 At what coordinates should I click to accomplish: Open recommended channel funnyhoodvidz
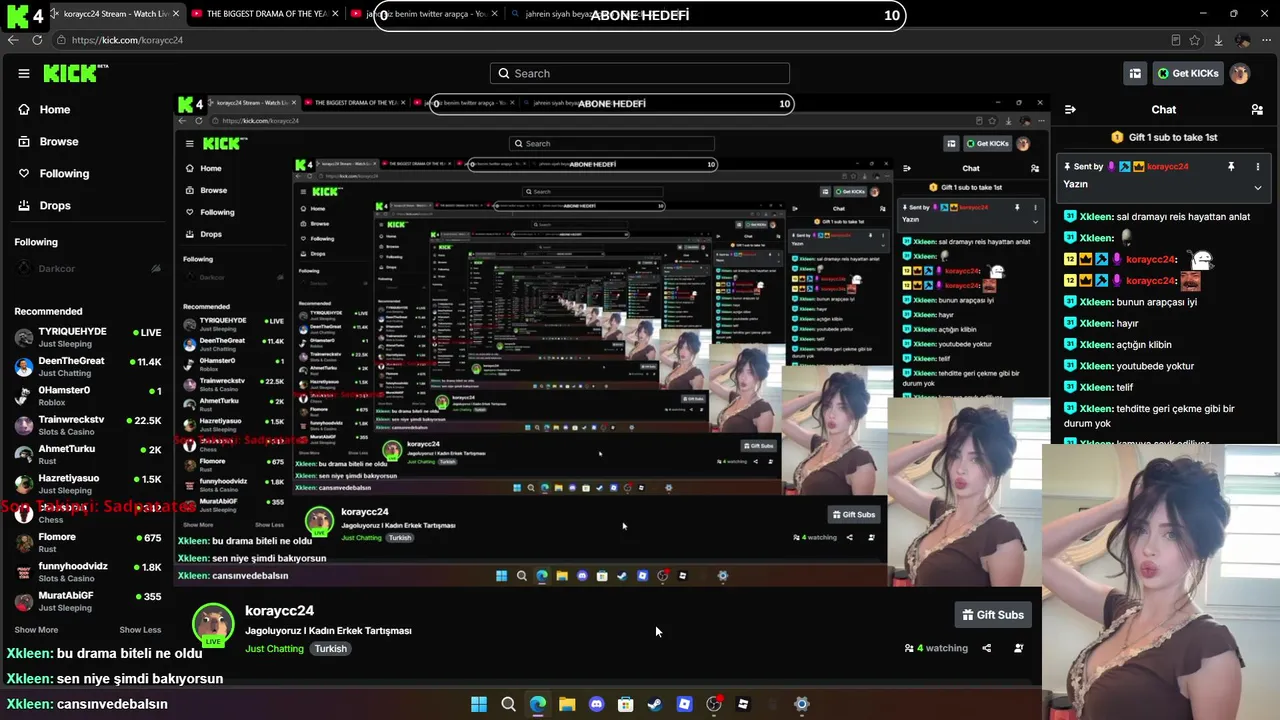coord(88,572)
